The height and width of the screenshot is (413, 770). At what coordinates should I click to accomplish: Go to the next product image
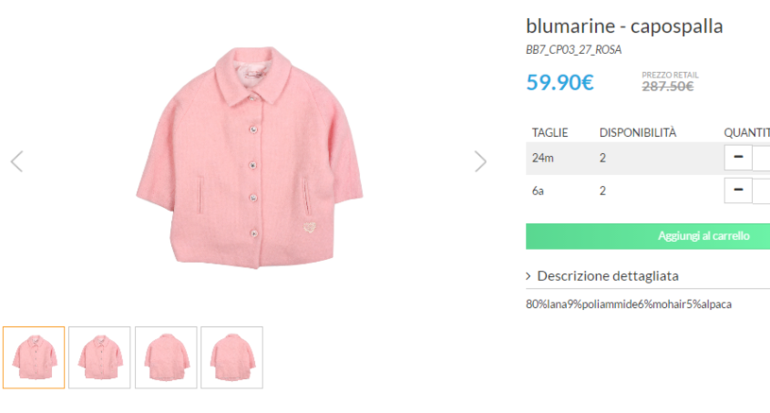(x=480, y=161)
